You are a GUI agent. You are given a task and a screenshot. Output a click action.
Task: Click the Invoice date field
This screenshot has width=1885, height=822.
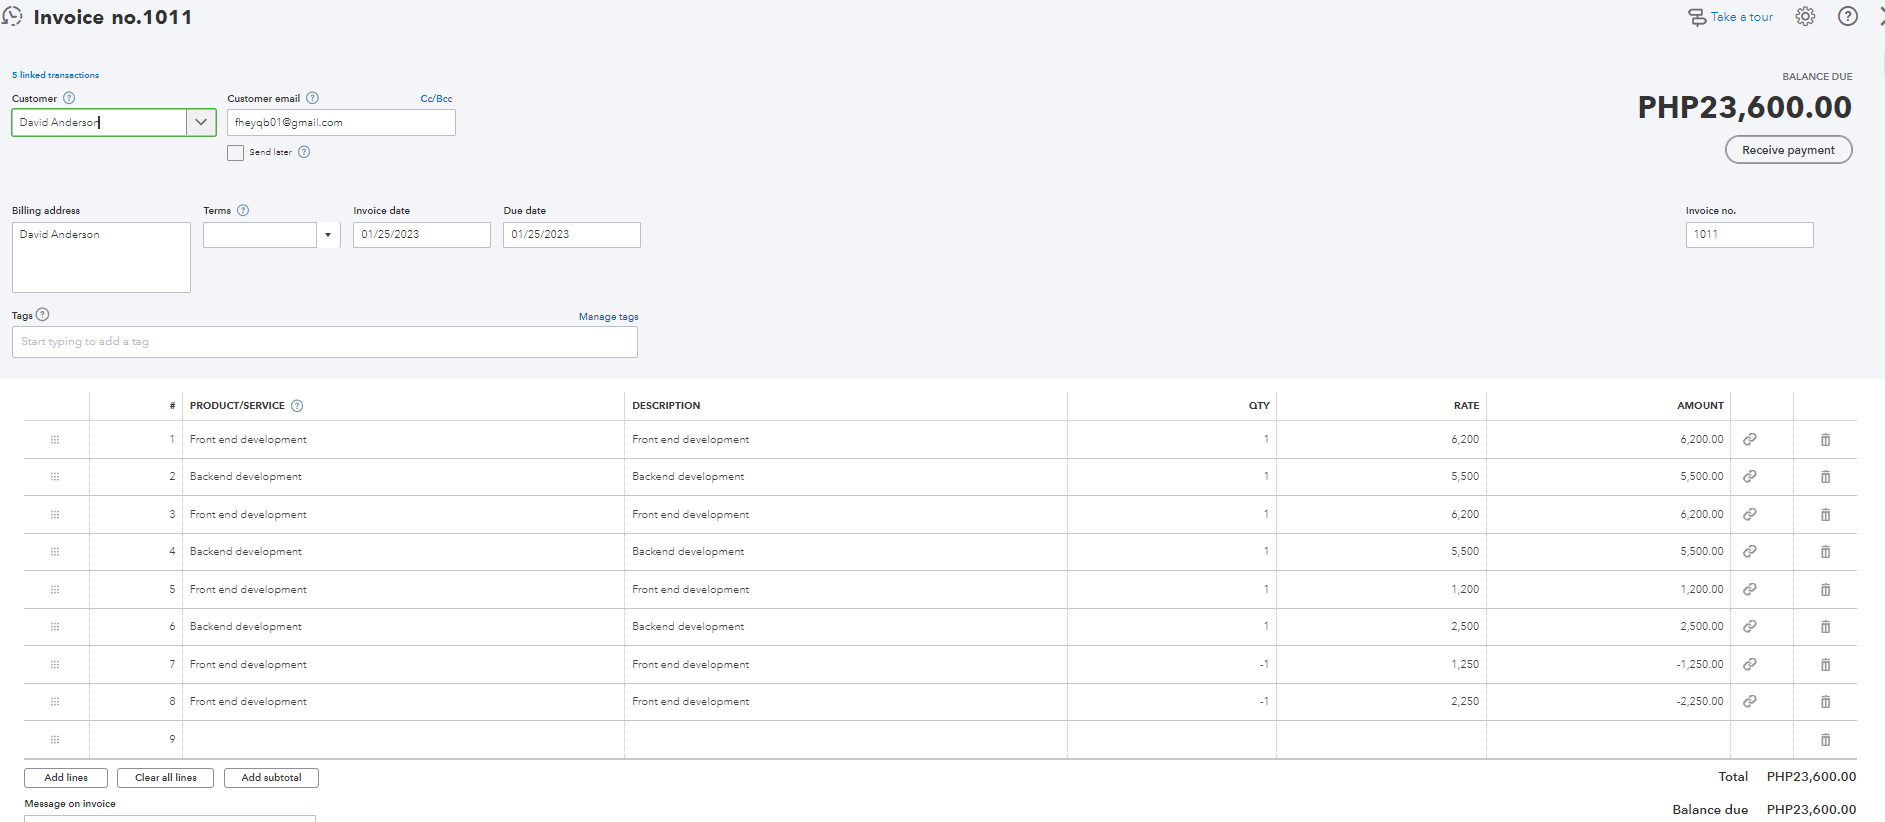coord(422,235)
